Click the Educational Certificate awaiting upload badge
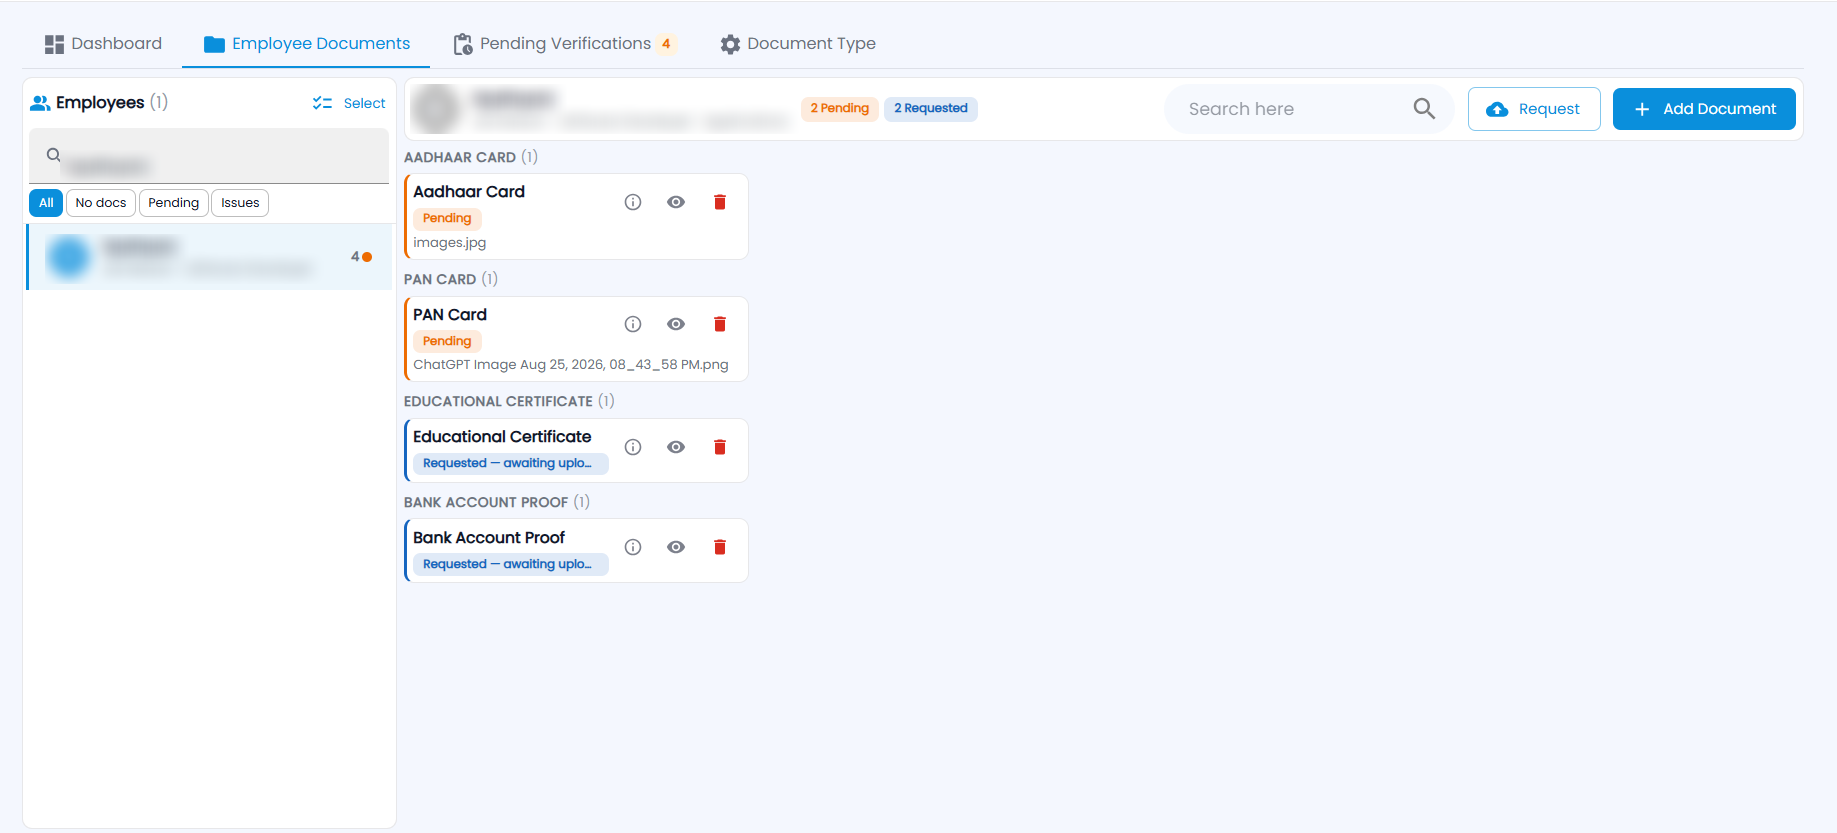This screenshot has height=833, width=1837. 510,463
